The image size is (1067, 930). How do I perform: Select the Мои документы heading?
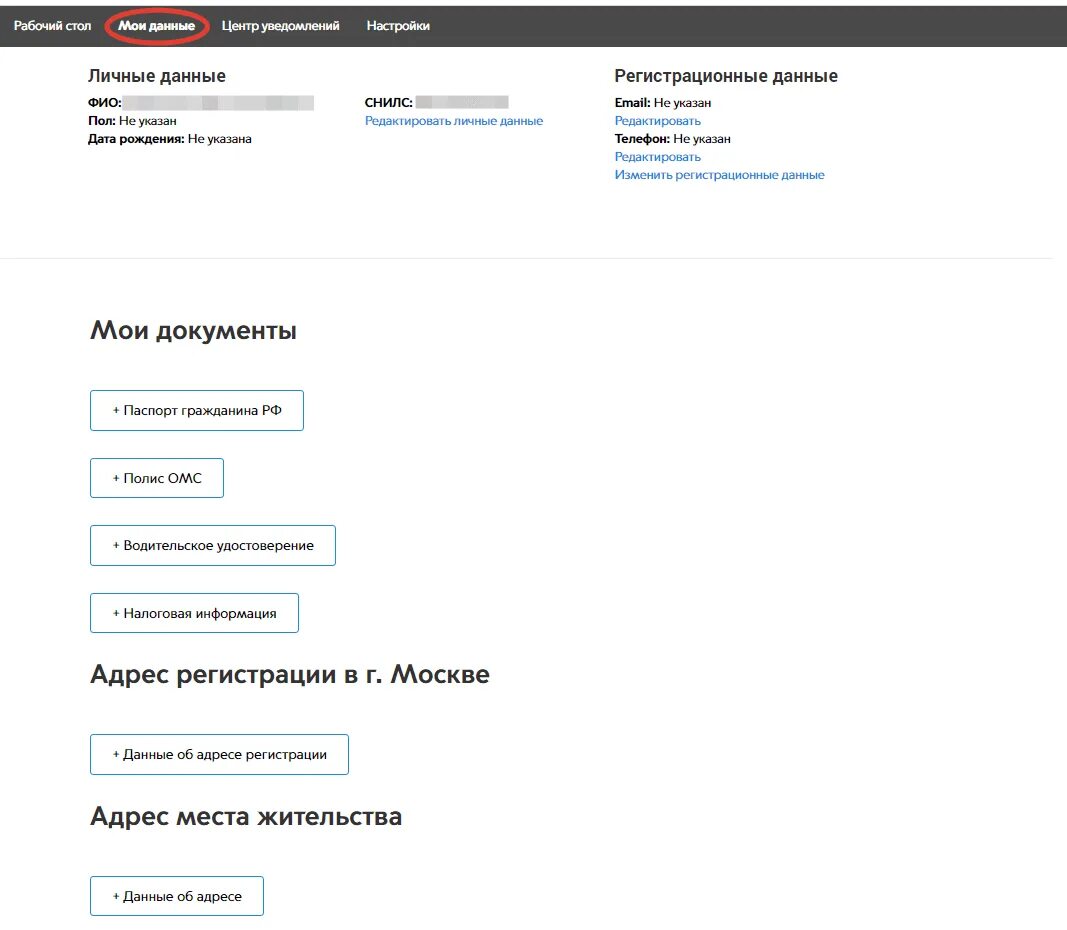tap(193, 331)
